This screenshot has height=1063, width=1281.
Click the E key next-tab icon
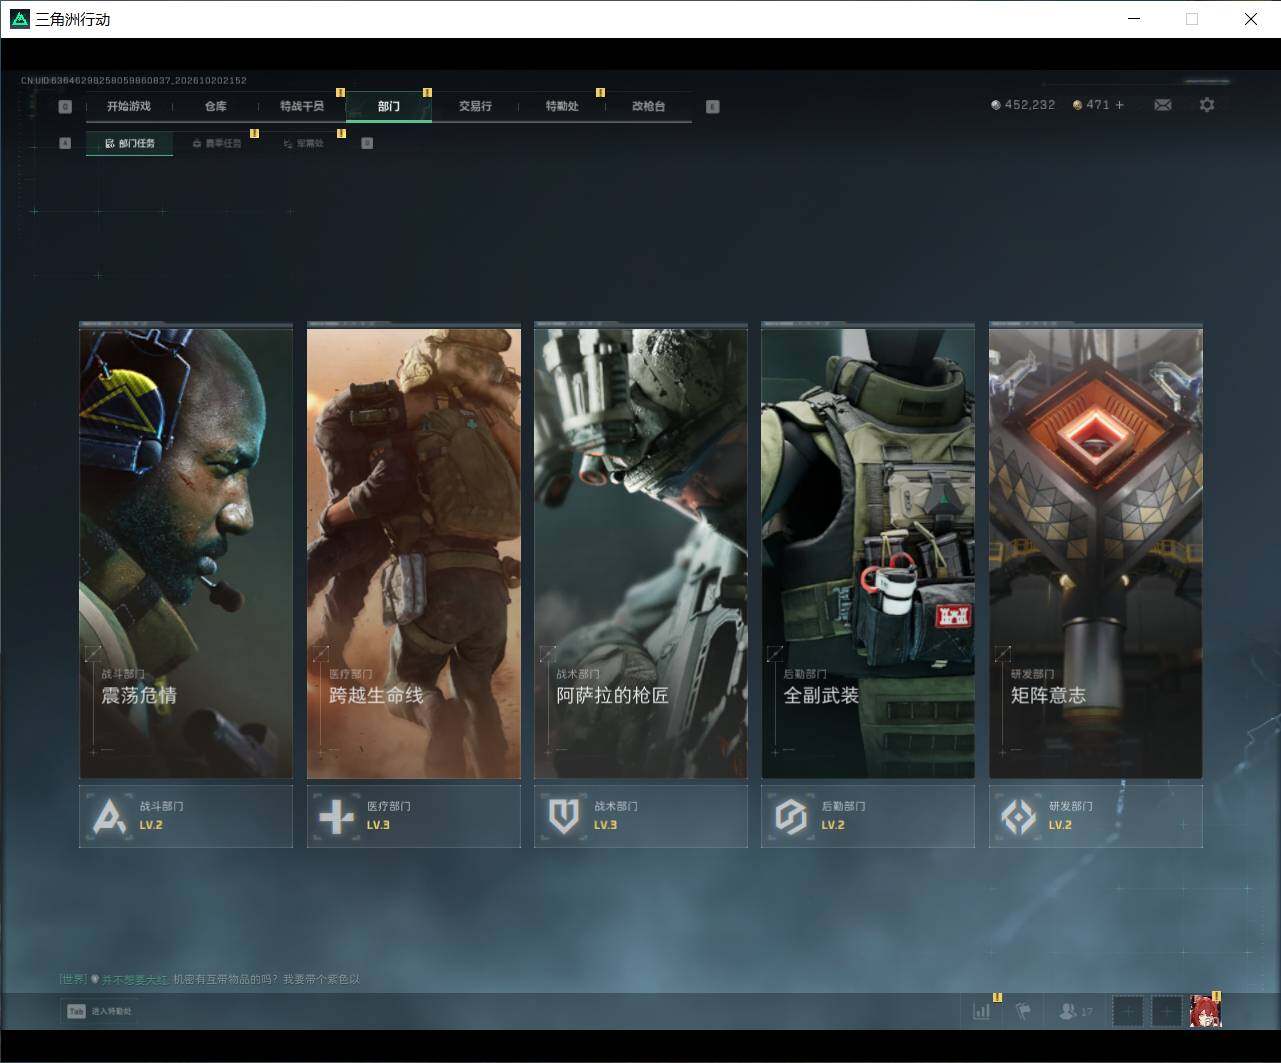click(712, 107)
